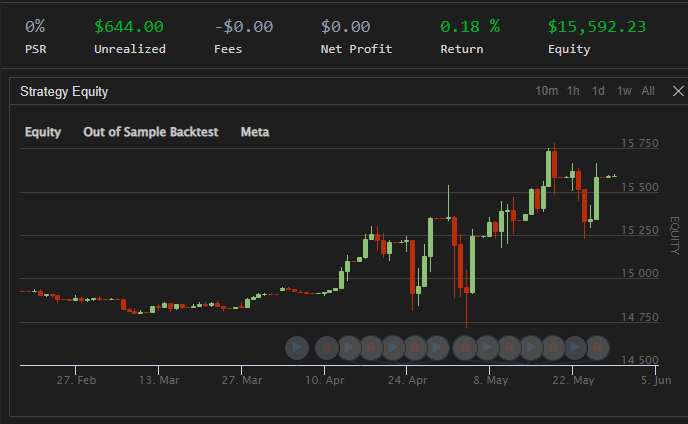Click the rightmost play event marker on timeline

click(575, 348)
